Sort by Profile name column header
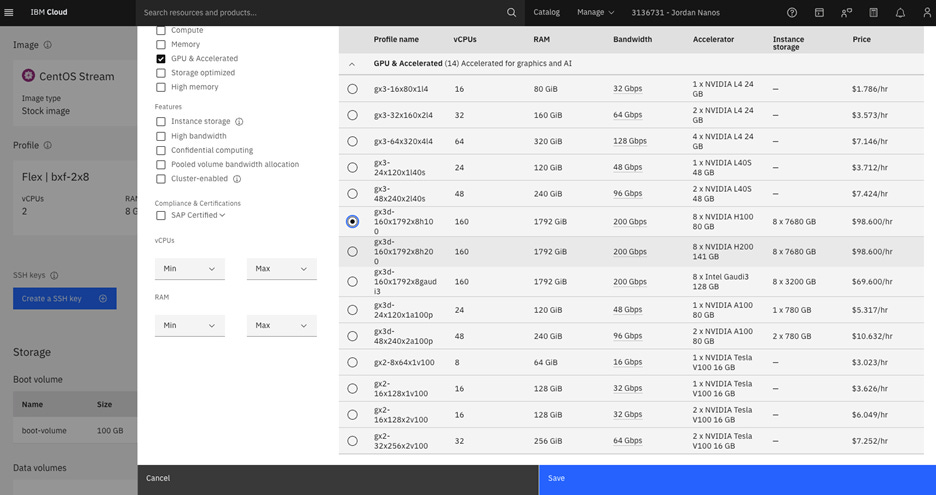The image size is (936, 495). tap(396, 39)
